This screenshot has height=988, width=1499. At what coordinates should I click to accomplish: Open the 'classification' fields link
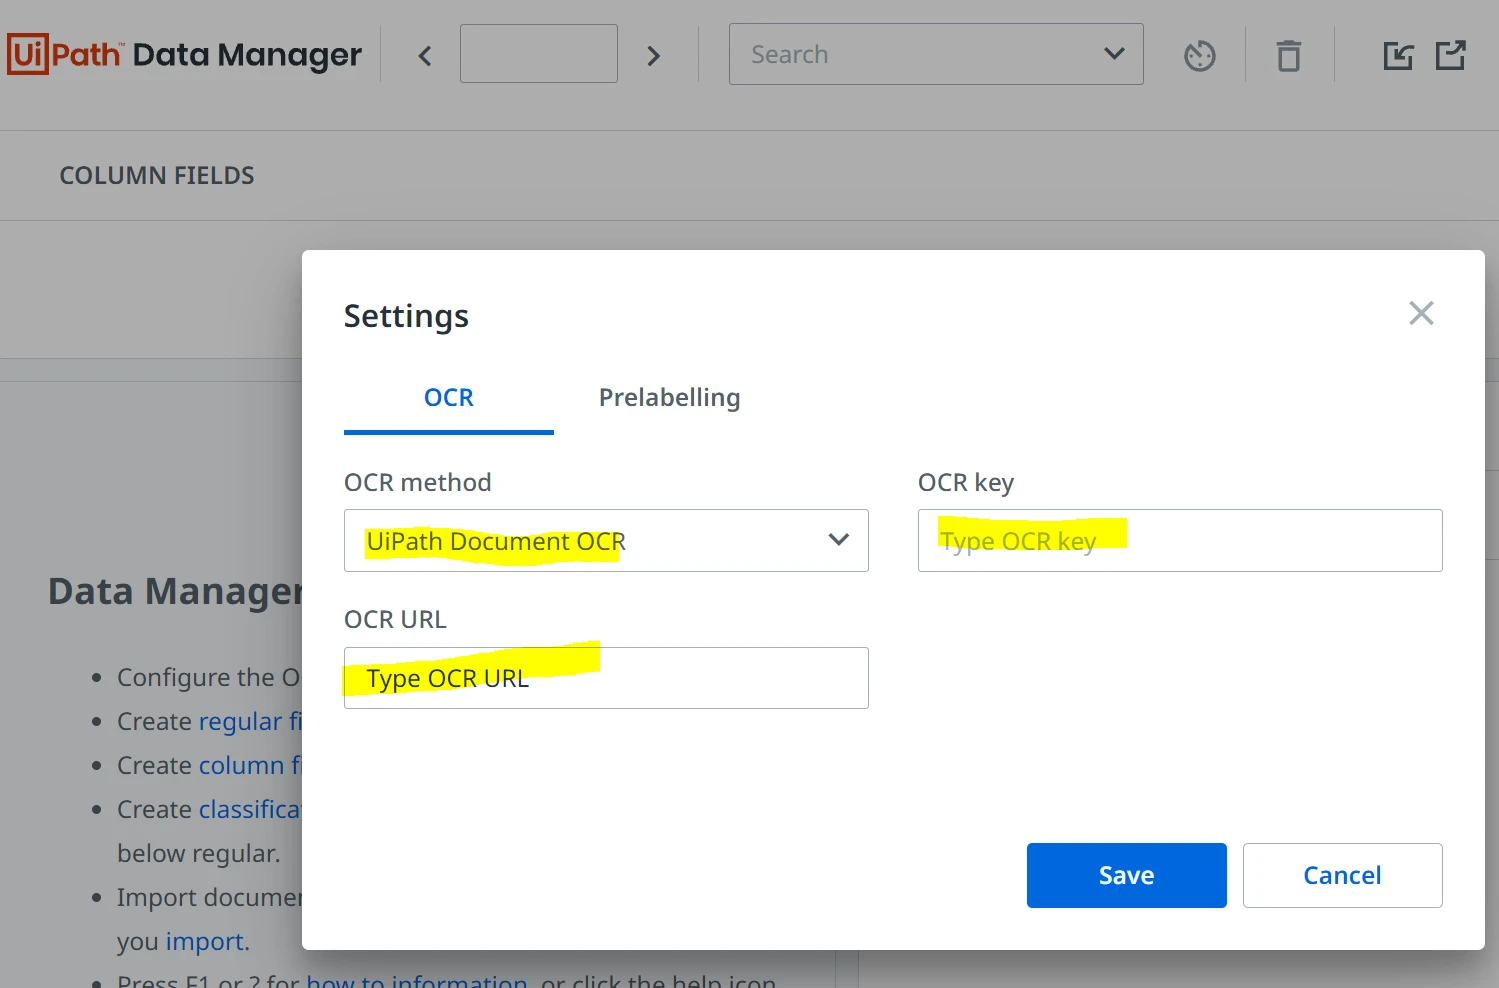[250, 810]
